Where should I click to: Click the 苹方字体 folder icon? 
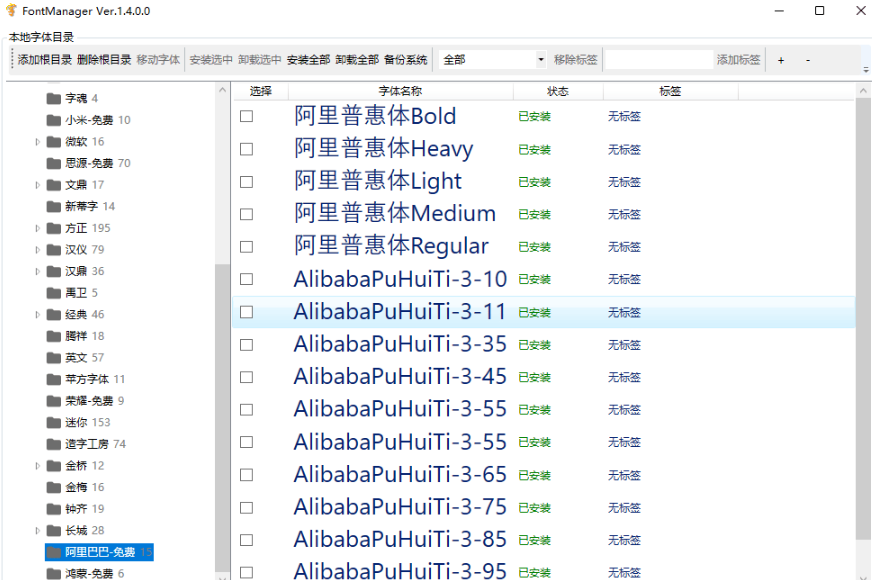pyautogui.click(x=53, y=379)
